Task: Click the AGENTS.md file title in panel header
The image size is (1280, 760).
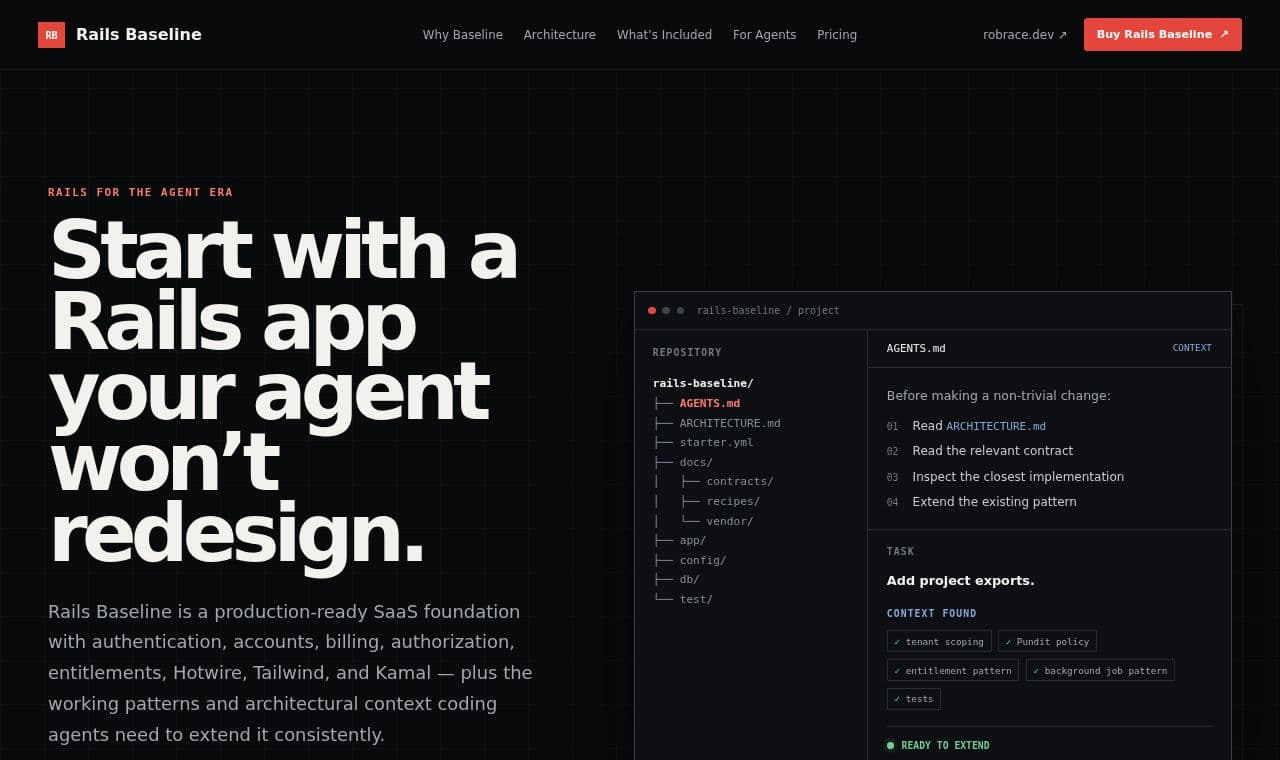Action: click(916, 348)
